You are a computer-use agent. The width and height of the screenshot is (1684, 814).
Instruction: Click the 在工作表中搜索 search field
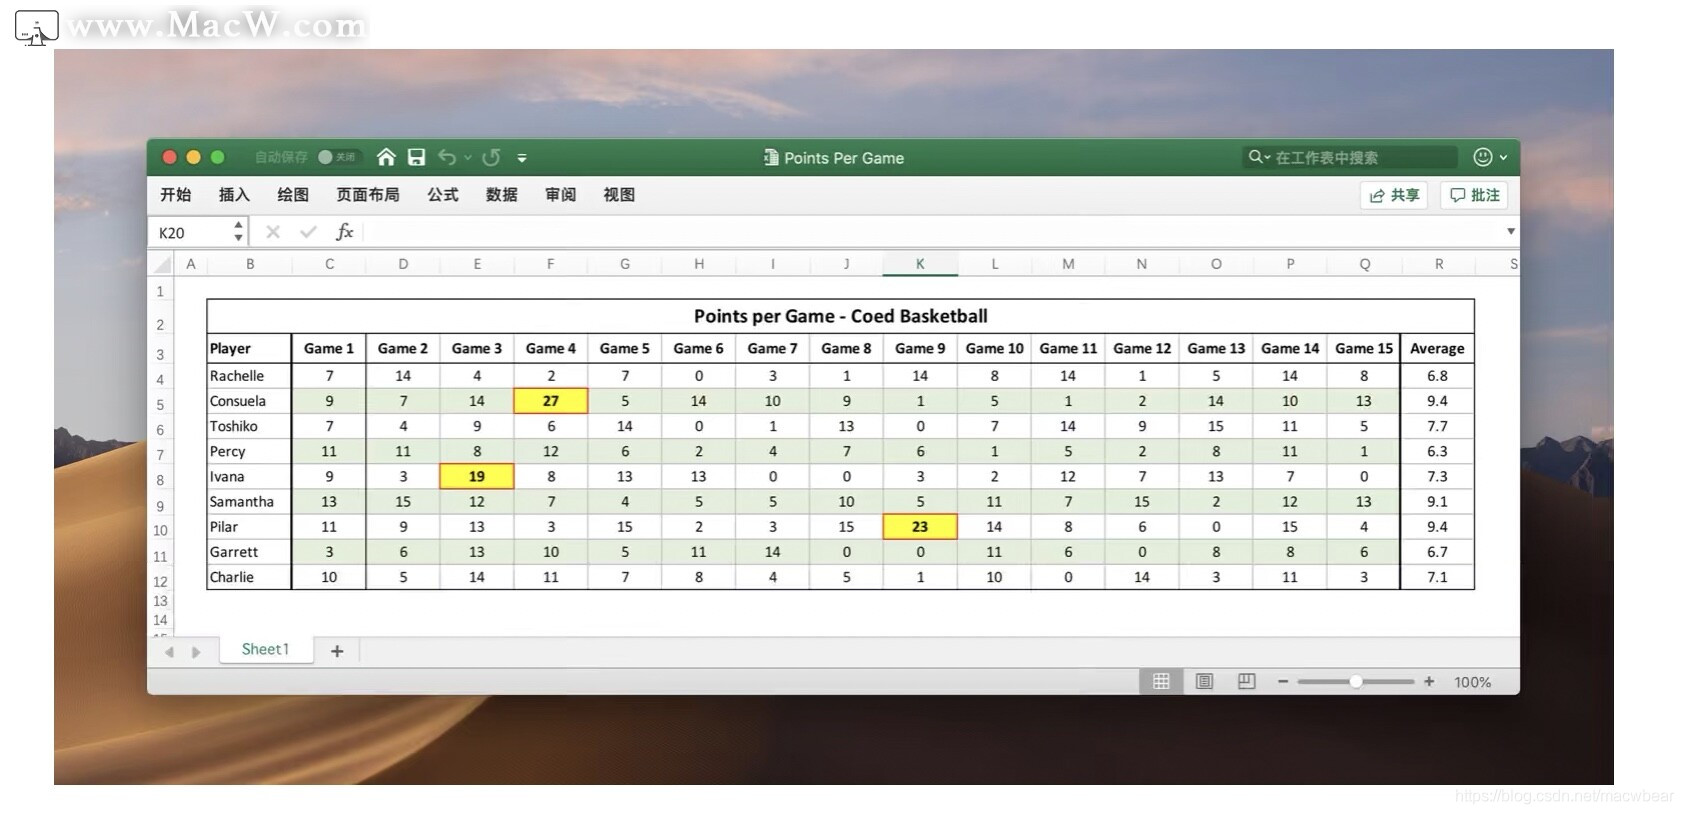point(1350,157)
